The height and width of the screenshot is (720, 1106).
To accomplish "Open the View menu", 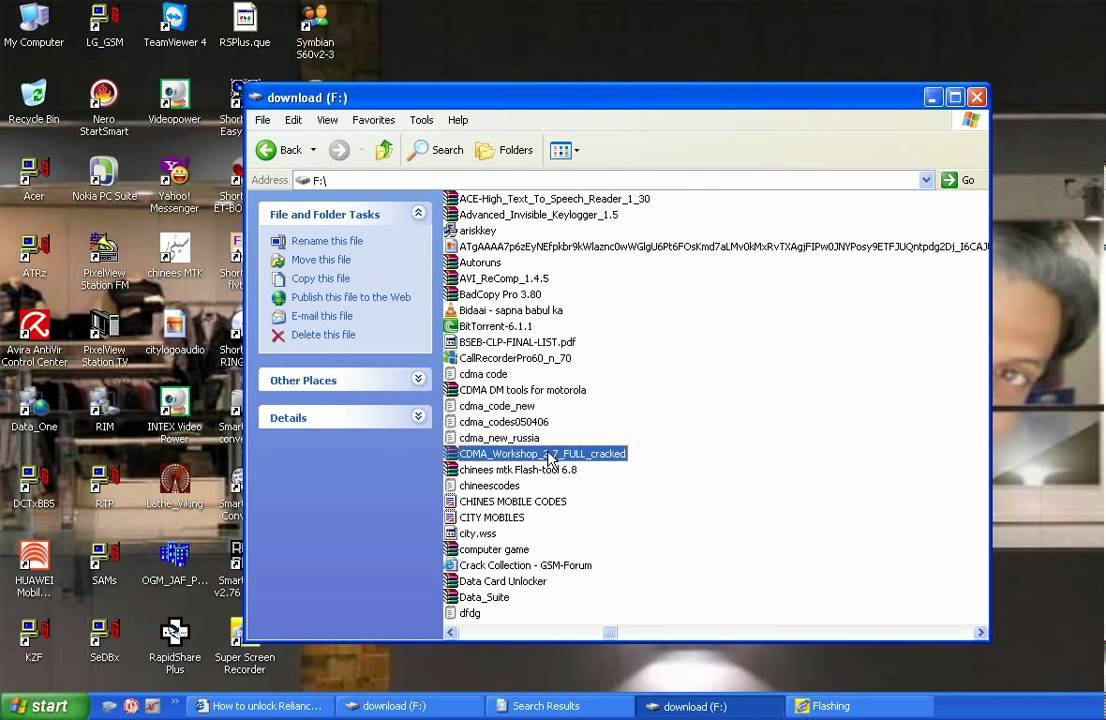I will point(327,120).
